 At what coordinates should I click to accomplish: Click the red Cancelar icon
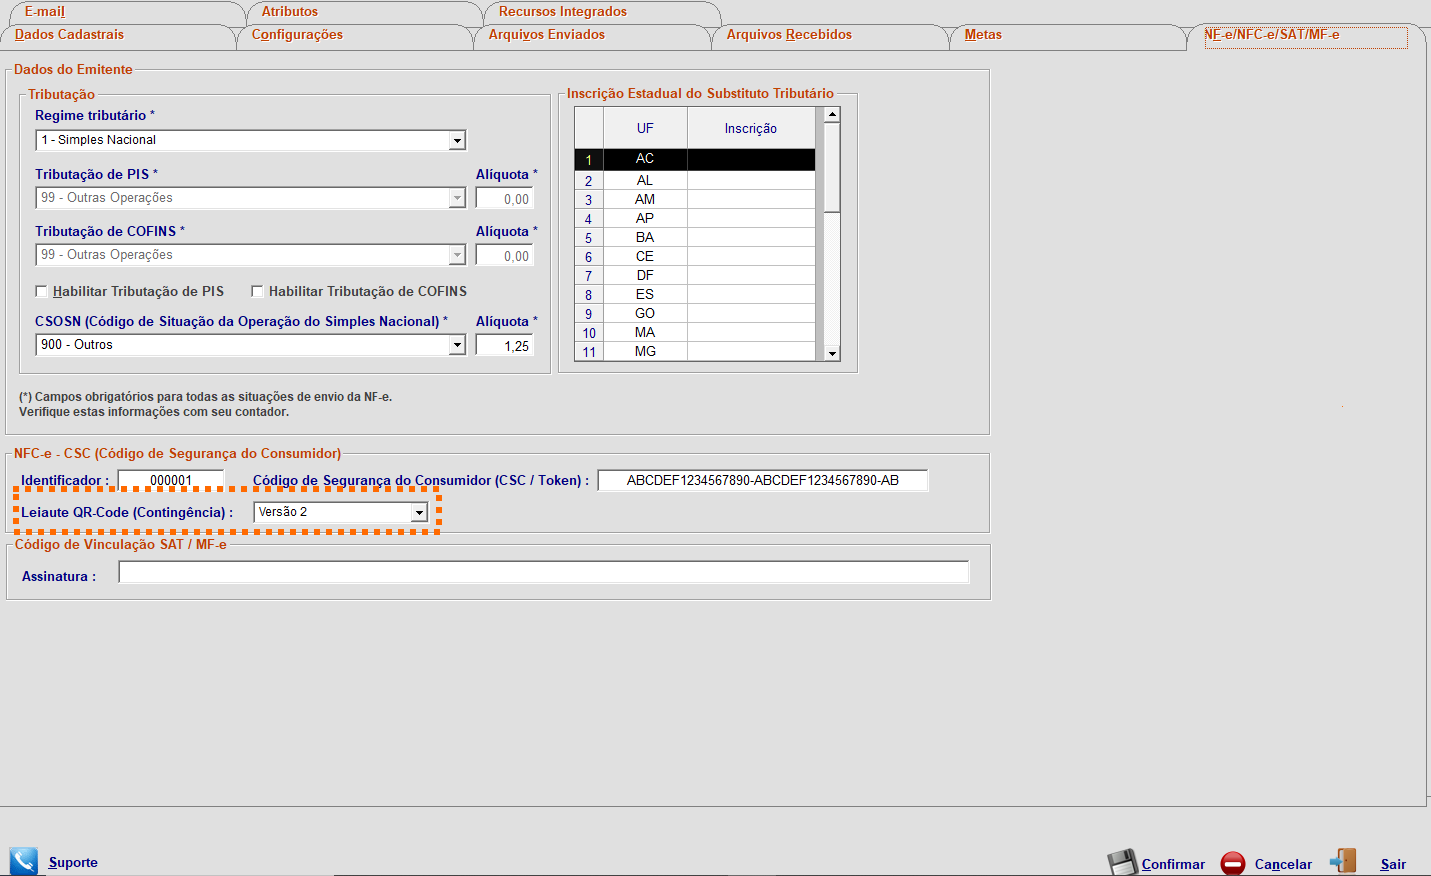[x=1233, y=864]
